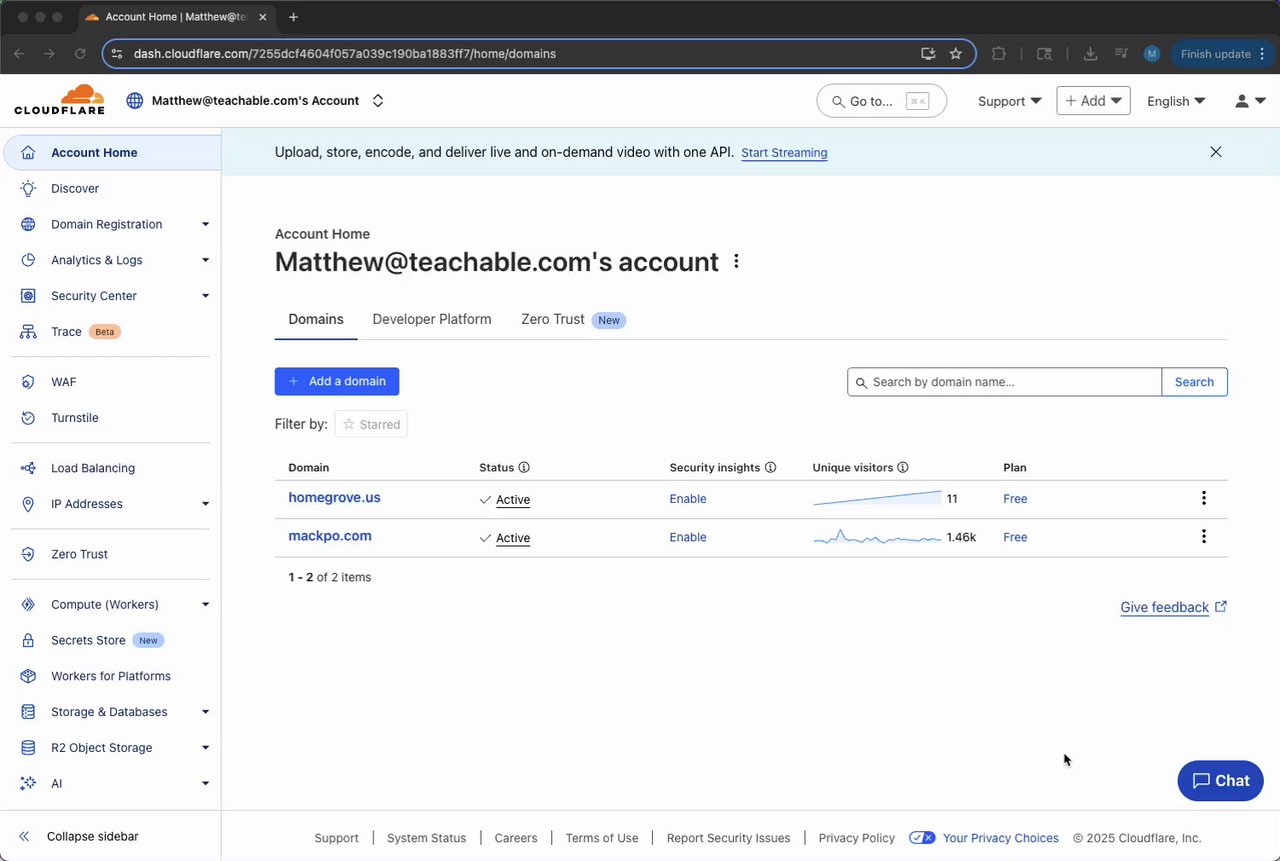Expand IP Addresses submenu arrow
Viewport: 1280px width, 861px height.
click(x=205, y=504)
